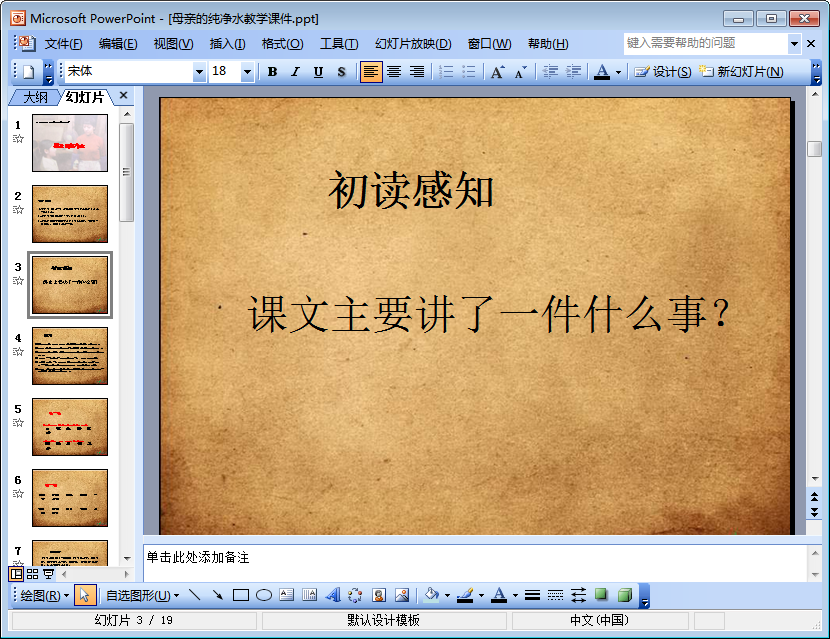830x639 pixels.
Task: Open 编辑(E) menu
Action: tap(118, 44)
